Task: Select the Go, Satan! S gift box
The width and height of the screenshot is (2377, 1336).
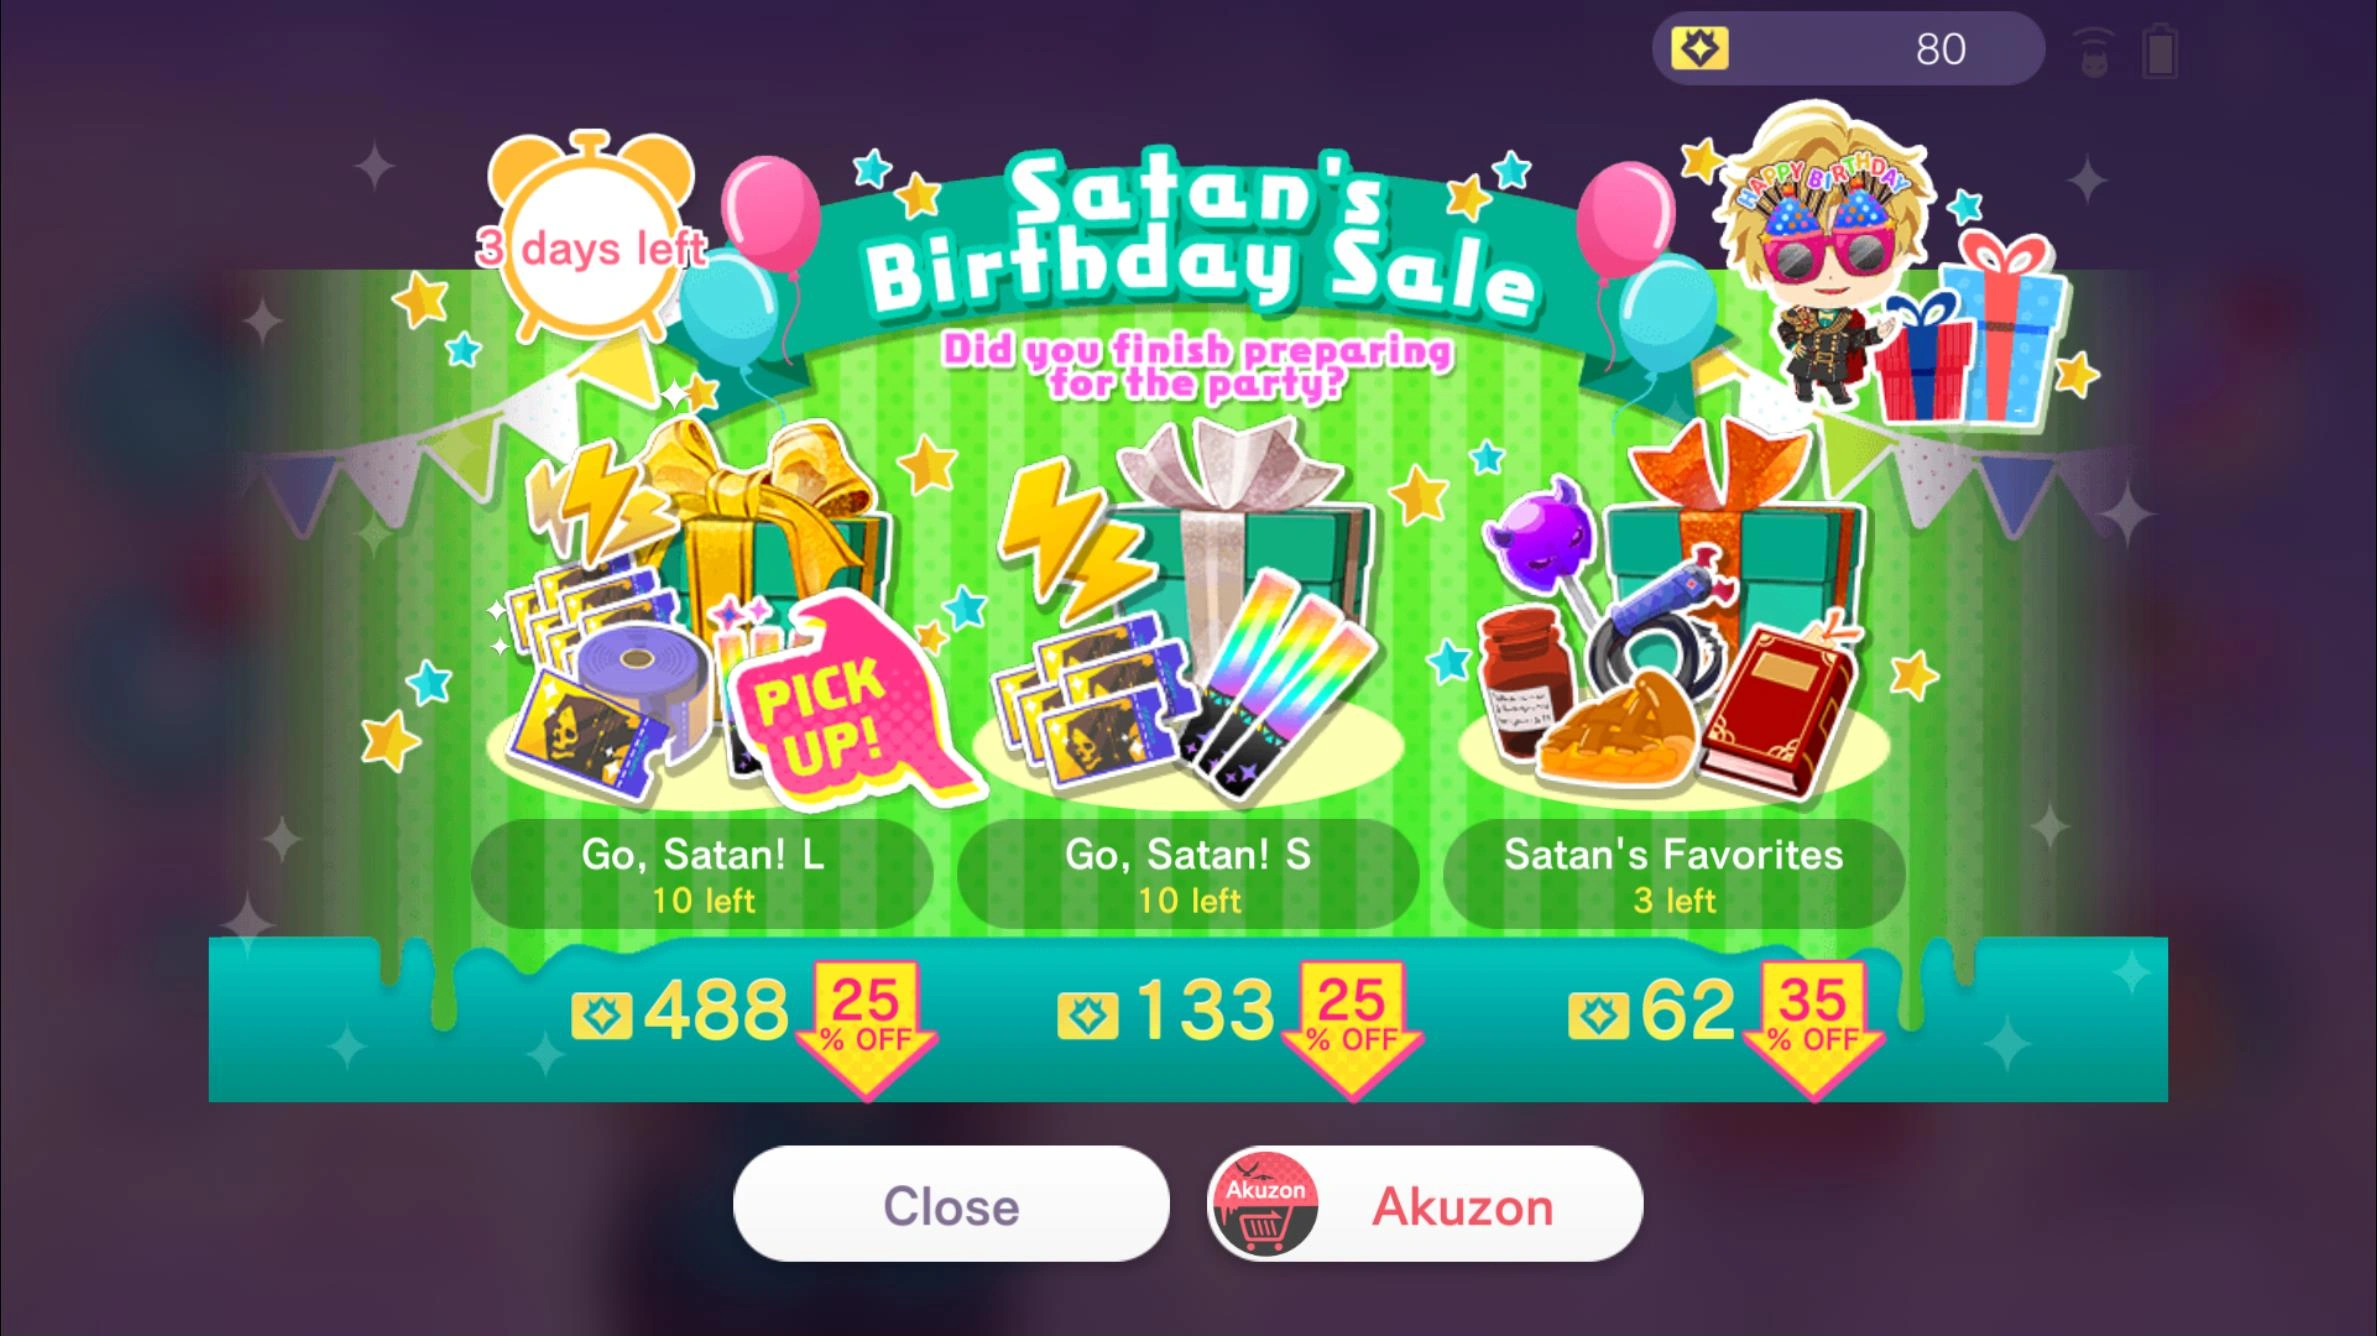Action: click(x=1188, y=610)
